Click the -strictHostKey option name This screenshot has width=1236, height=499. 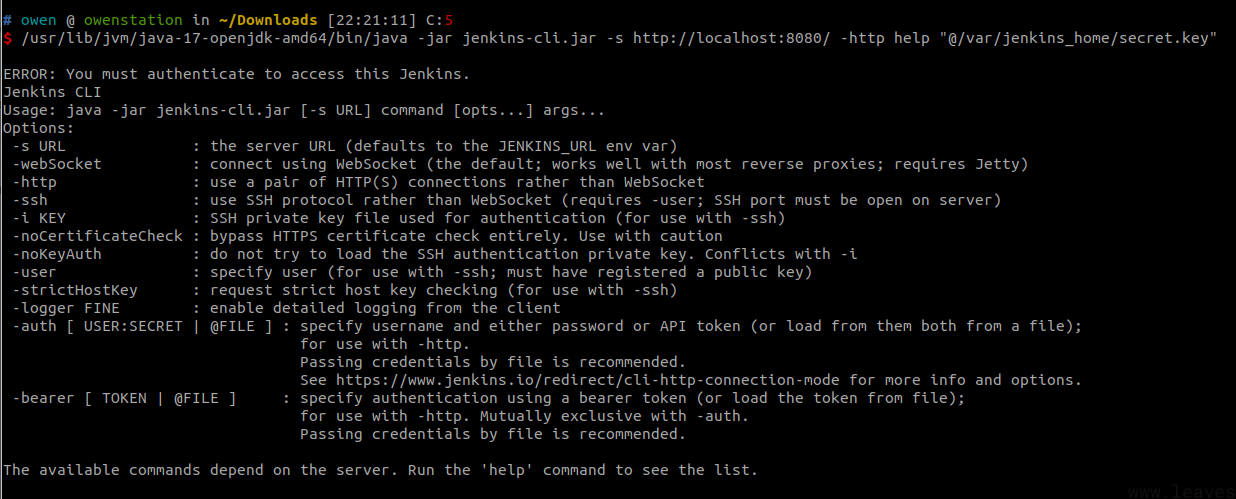(74, 290)
